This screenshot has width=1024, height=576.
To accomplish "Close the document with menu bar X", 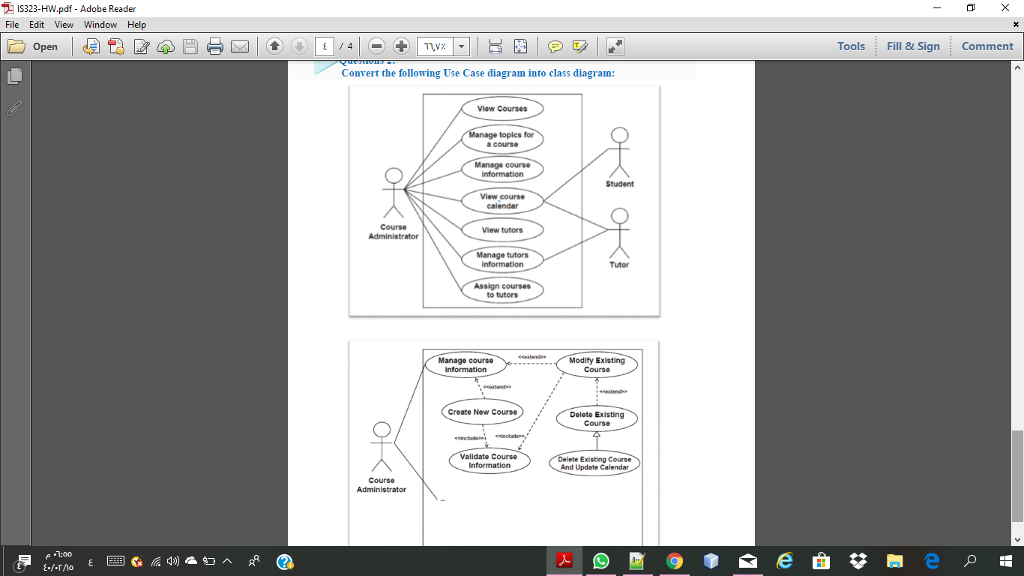I will (1016, 25).
